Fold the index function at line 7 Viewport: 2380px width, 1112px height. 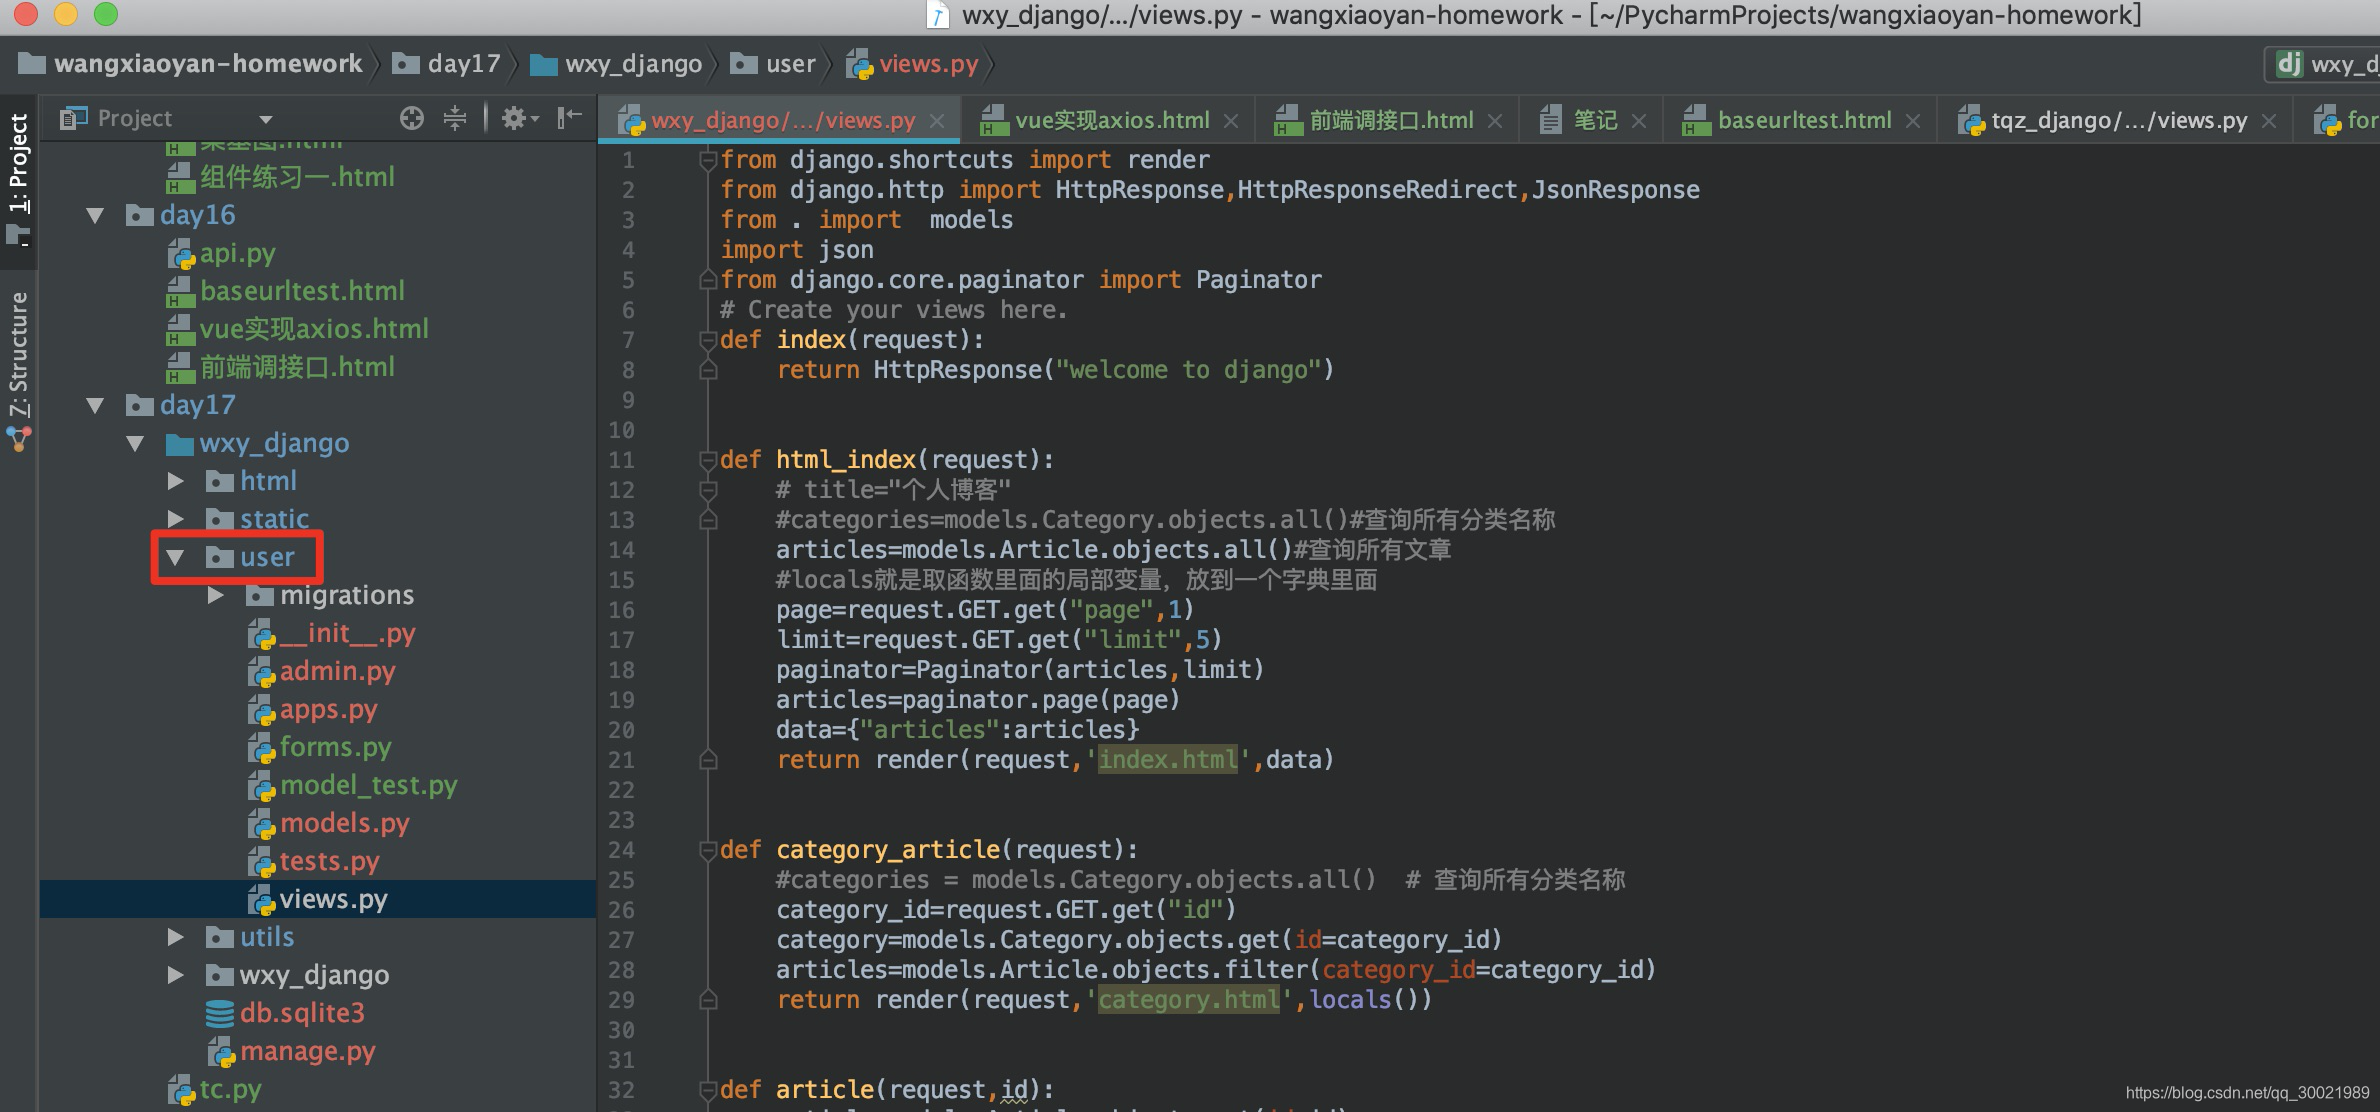[x=708, y=340]
